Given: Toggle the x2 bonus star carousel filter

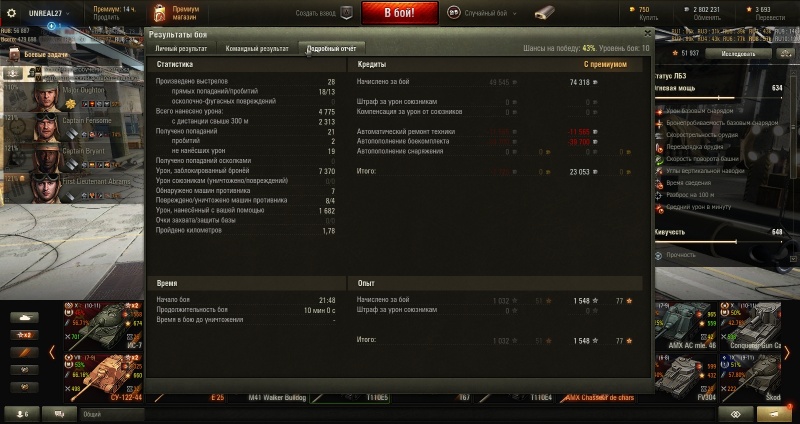Looking at the screenshot, I should coord(24,335).
